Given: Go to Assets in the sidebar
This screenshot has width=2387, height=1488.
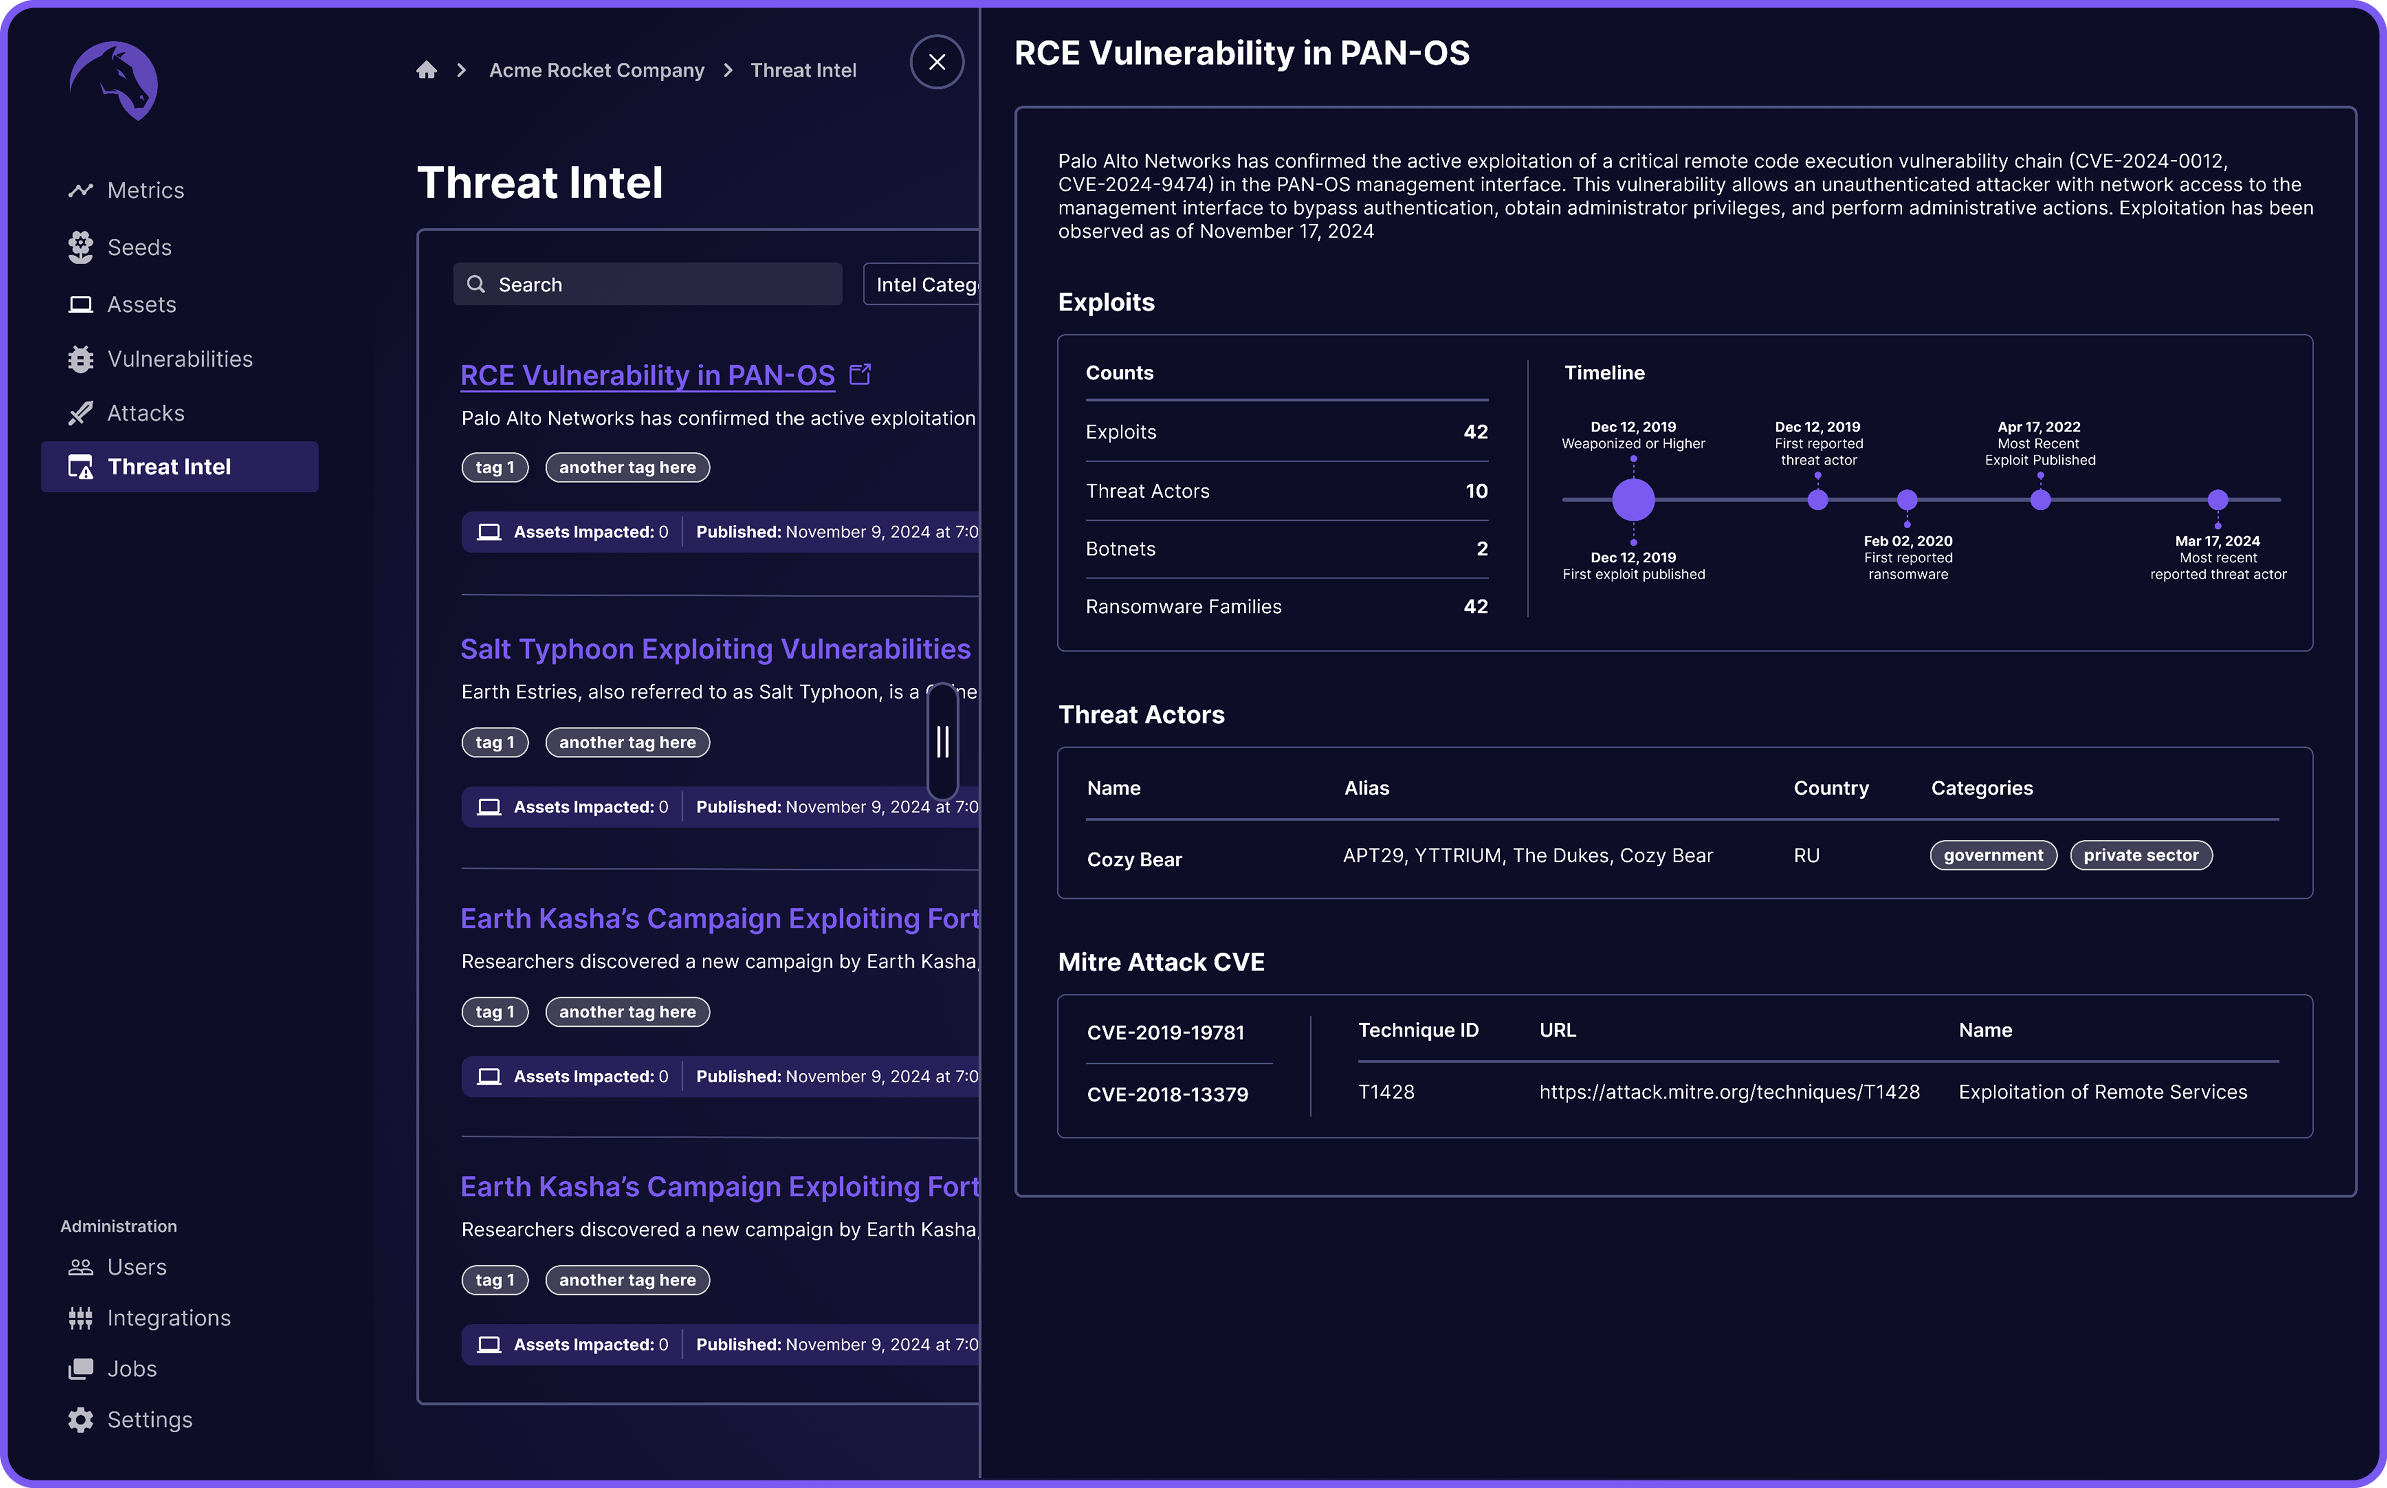Looking at the screenshot, I should [141, 304].
